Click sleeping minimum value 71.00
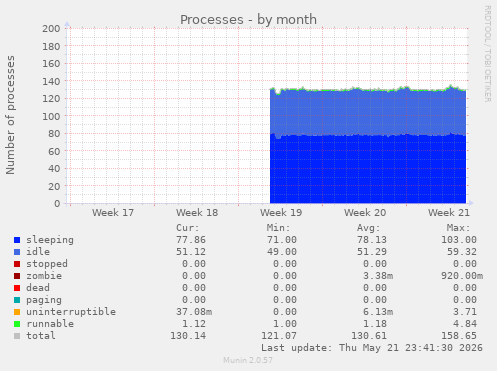Viewport: 497px width, 371px height. click(x=282, y=240)
